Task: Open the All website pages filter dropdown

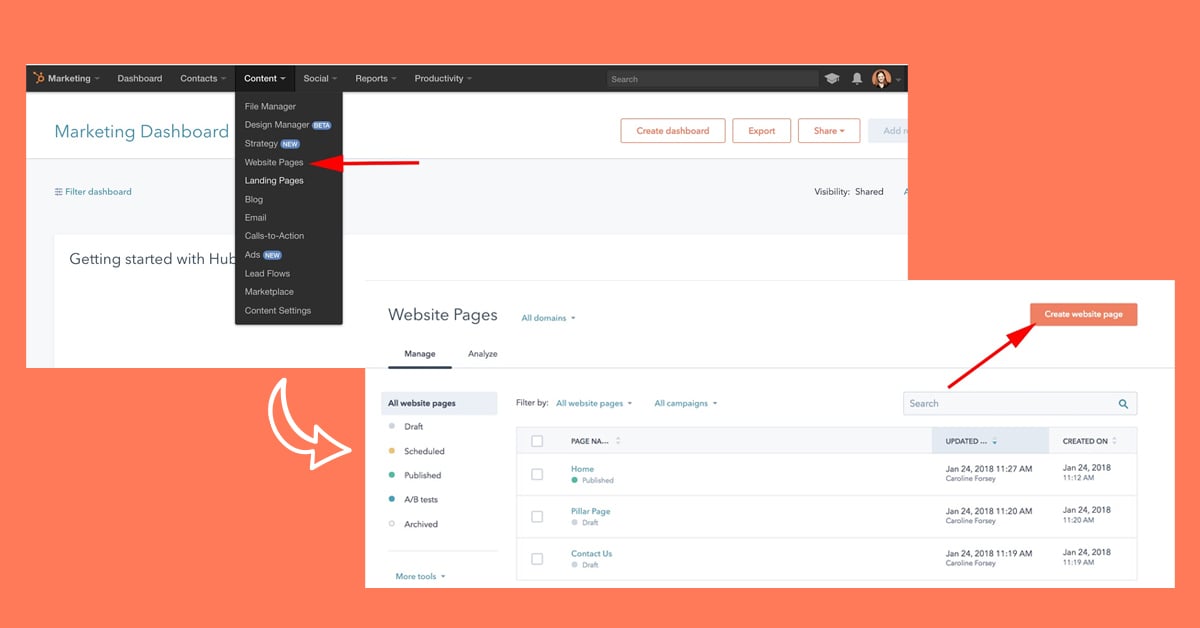Action: tap(594, 404)
